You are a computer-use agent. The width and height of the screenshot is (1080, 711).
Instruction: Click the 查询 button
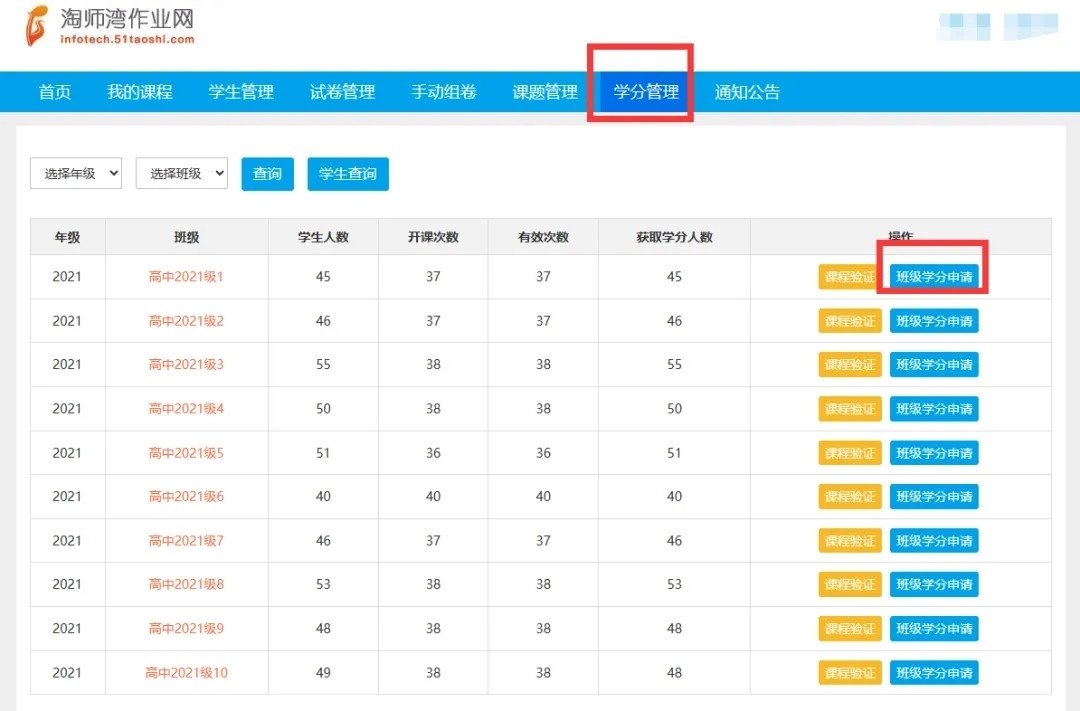267,173
